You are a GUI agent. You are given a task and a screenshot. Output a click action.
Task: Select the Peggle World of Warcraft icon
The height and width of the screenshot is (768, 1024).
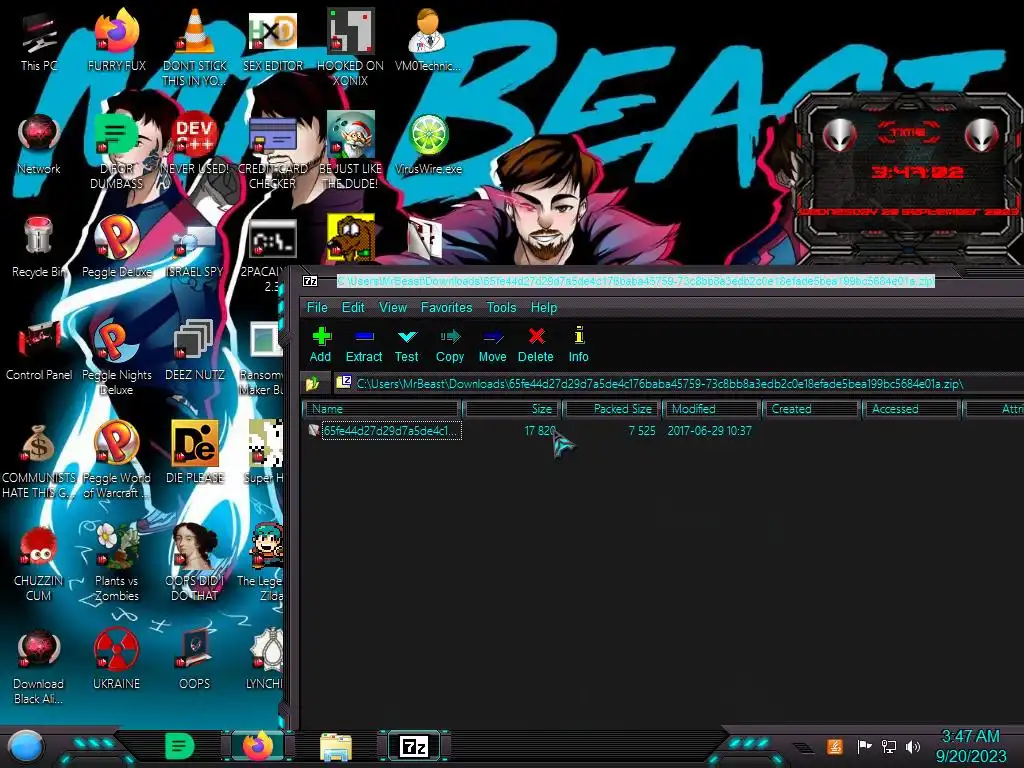pos(117,461)
